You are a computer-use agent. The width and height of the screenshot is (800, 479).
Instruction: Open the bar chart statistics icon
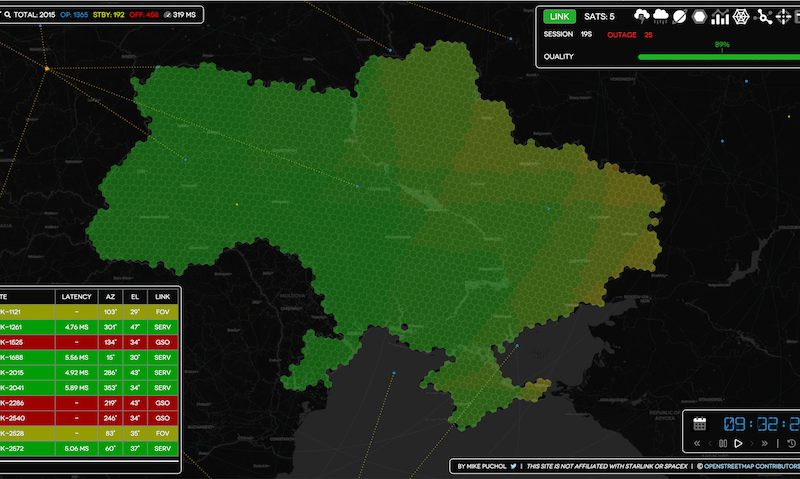[x=720, y=16]
